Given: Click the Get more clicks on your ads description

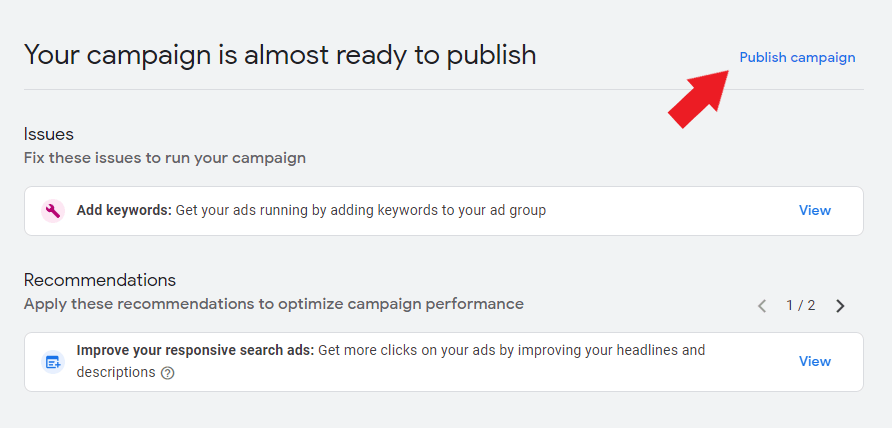Looking at the screenshot, I should 391,361.
